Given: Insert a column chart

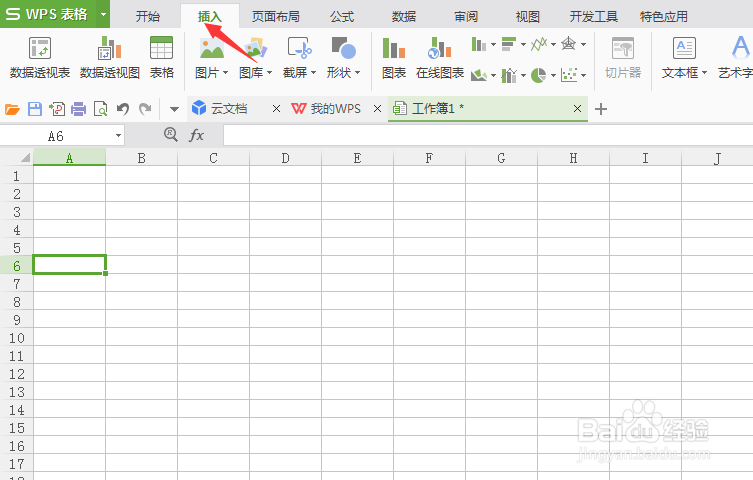Looking at the screenshot, I should point(479,44).
